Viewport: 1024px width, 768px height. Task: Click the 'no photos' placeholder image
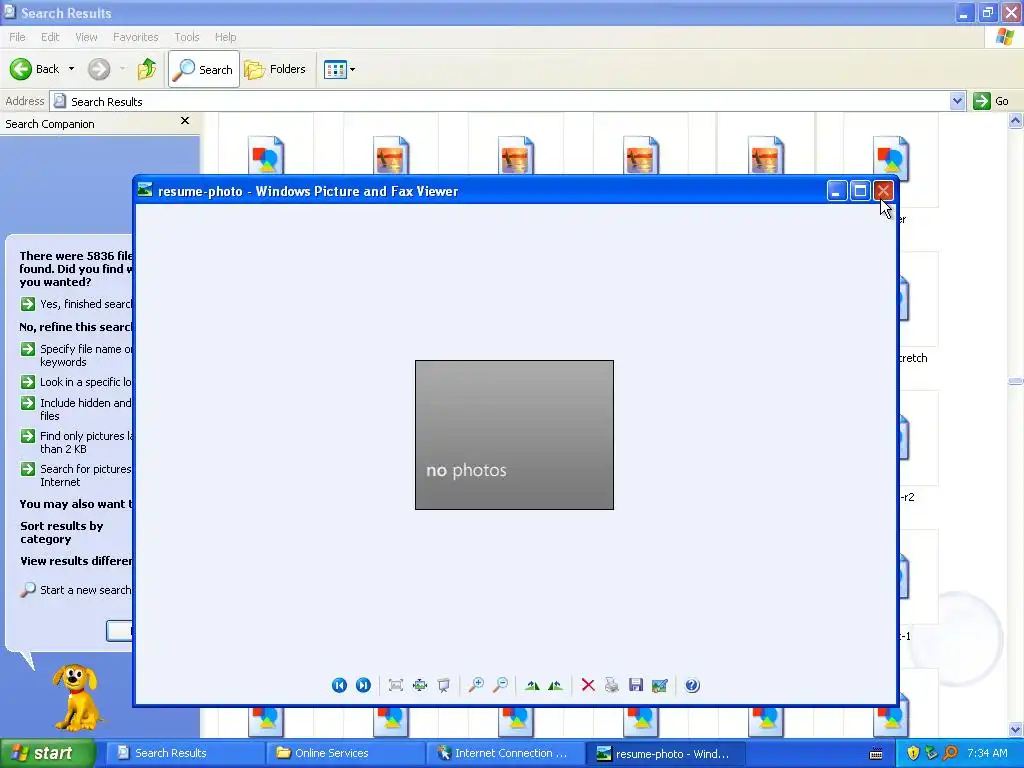(x=514, y=435)
